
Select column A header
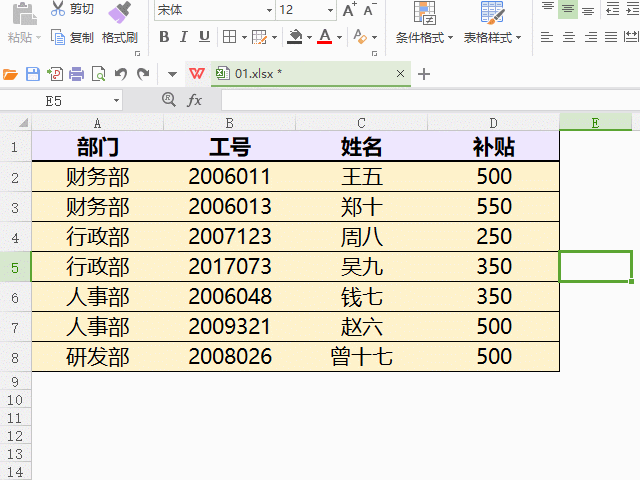[x=98, y=123]
